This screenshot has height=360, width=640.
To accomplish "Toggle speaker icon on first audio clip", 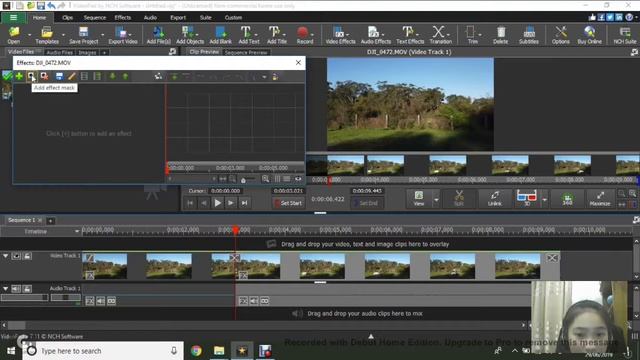I will click(x=100, y=301).
